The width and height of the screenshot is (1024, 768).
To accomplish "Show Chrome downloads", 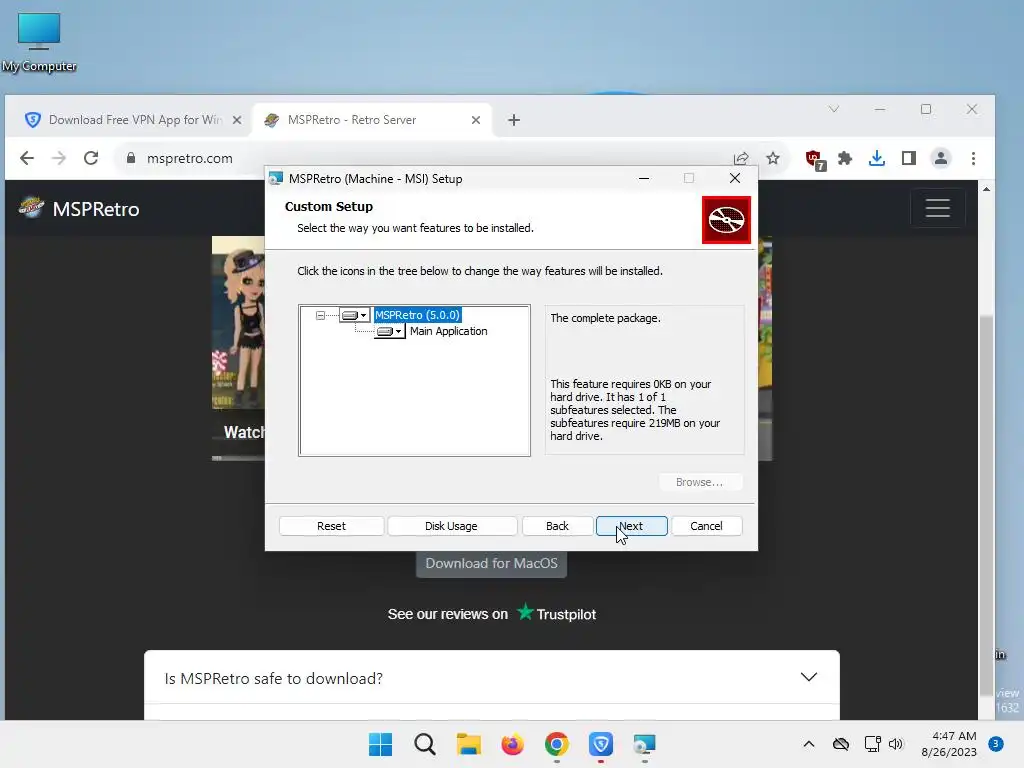I will (877, 158).
